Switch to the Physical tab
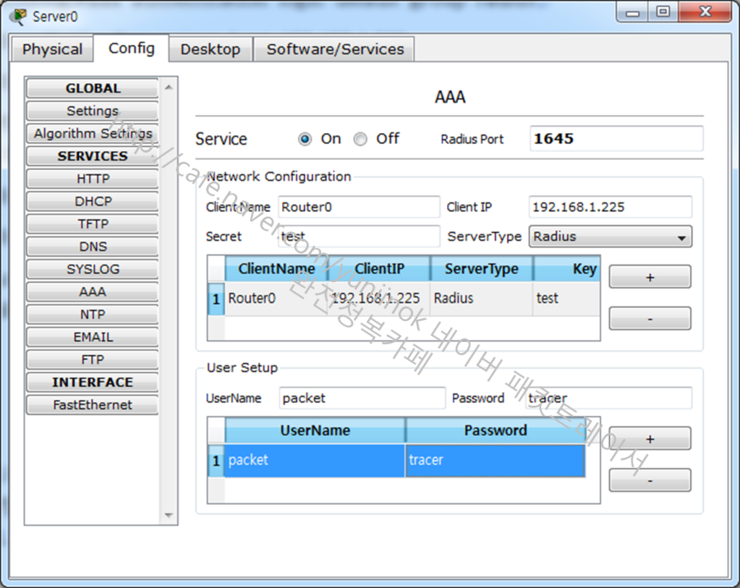Screen dimensions: 740x588 click(x=52, y=49)
